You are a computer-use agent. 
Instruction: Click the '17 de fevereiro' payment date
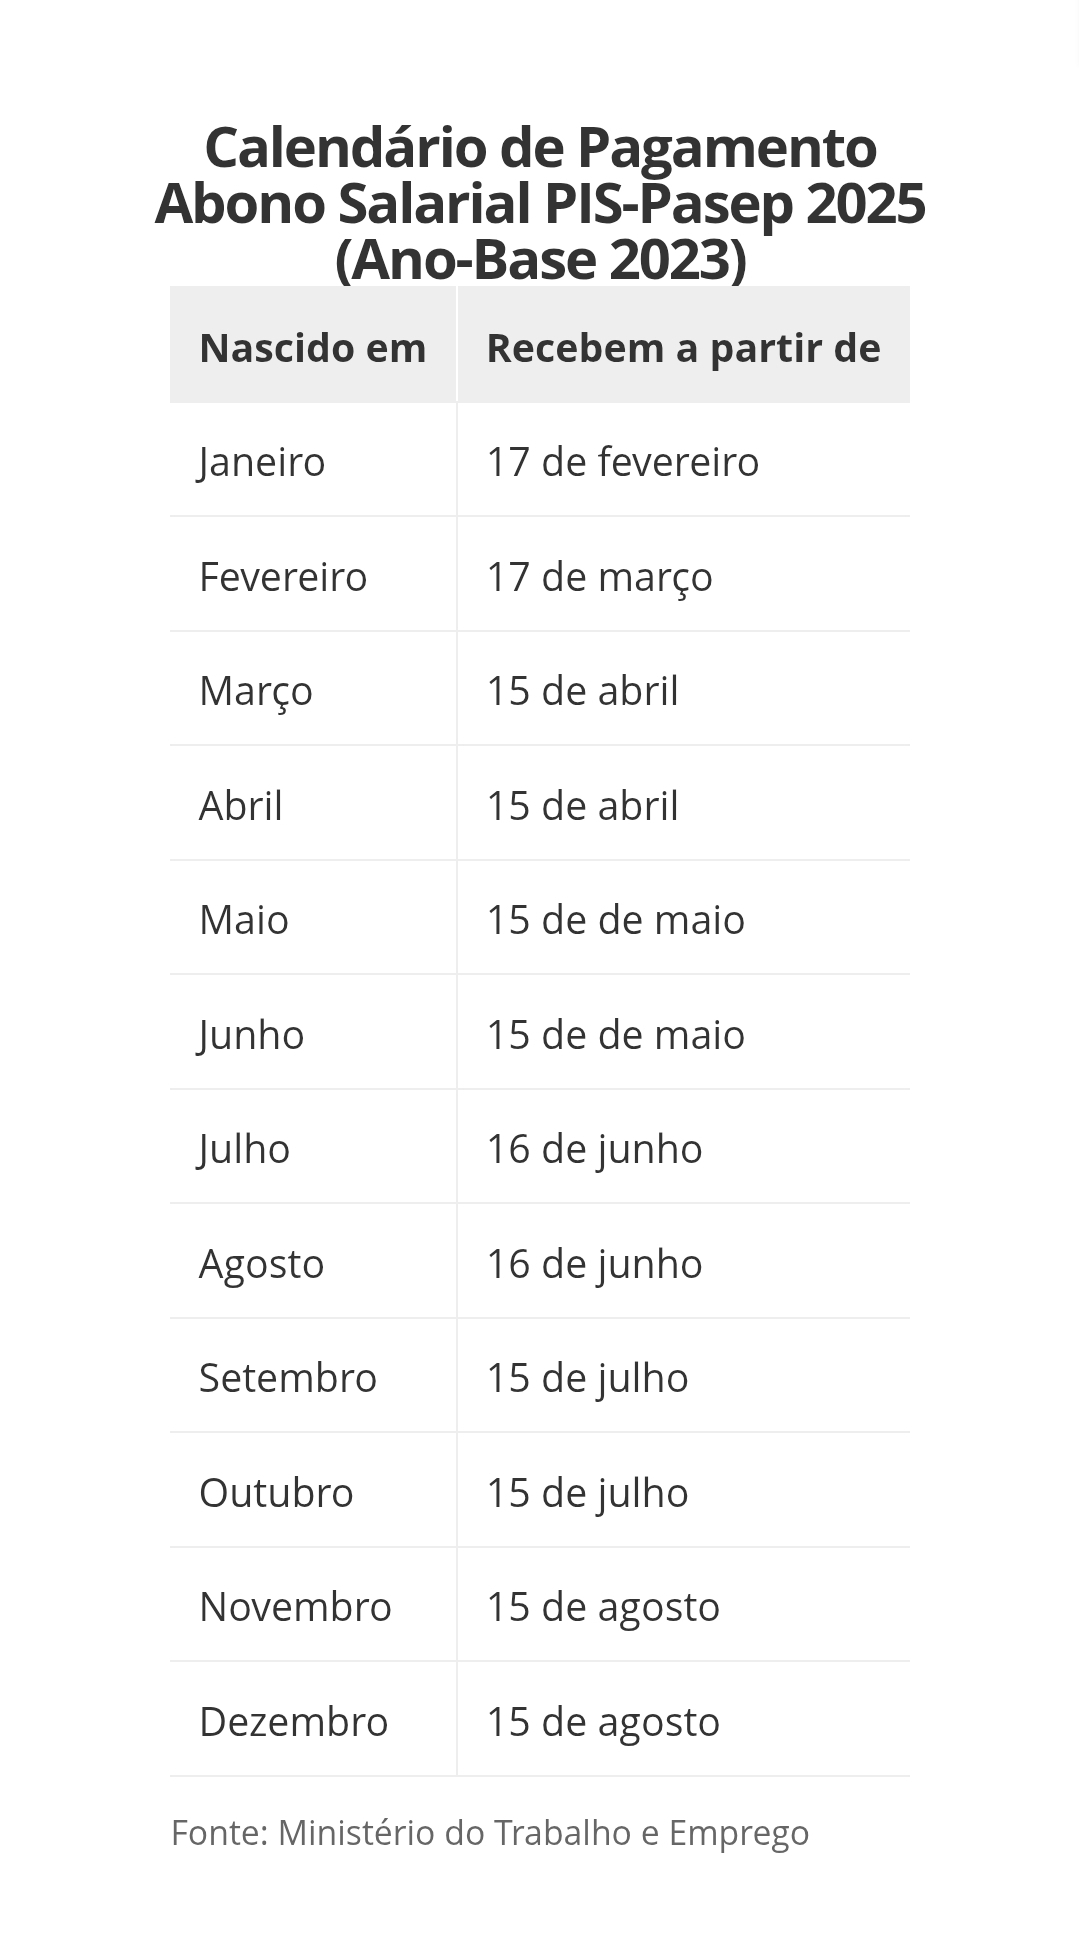point(622,462)
